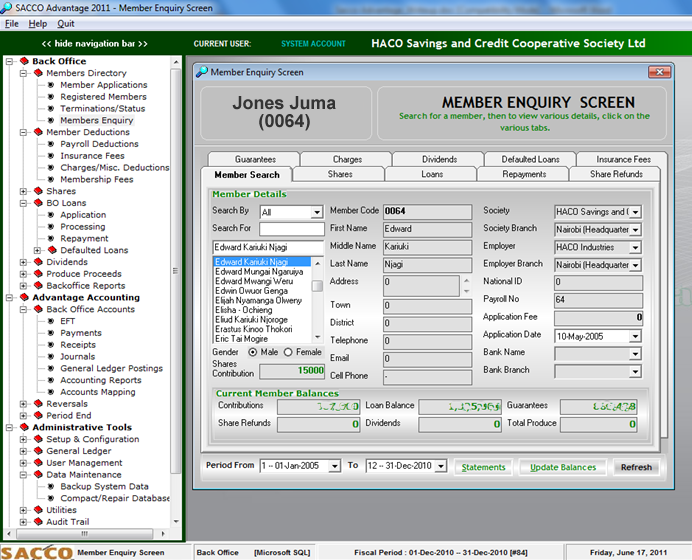This screenshot has width=692, height=560.
Task: Click the Advantage Accounting red icon
Action: (x=24, y=297)
